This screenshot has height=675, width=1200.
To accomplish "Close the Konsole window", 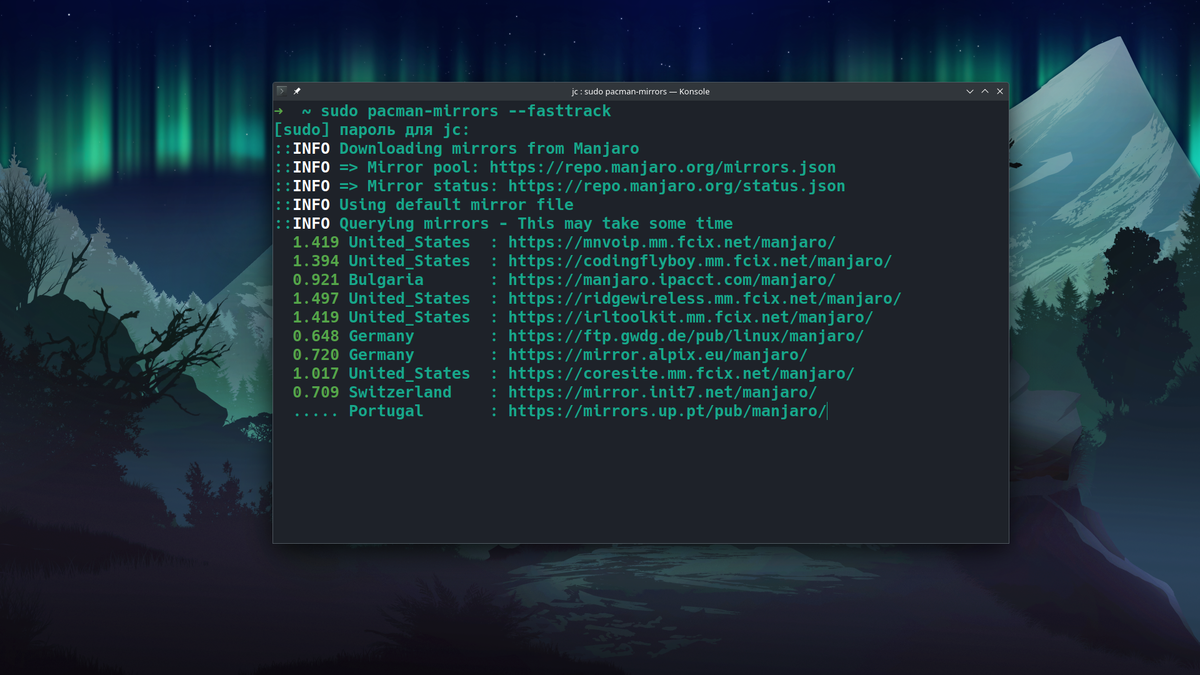I will pos(1000,91).
